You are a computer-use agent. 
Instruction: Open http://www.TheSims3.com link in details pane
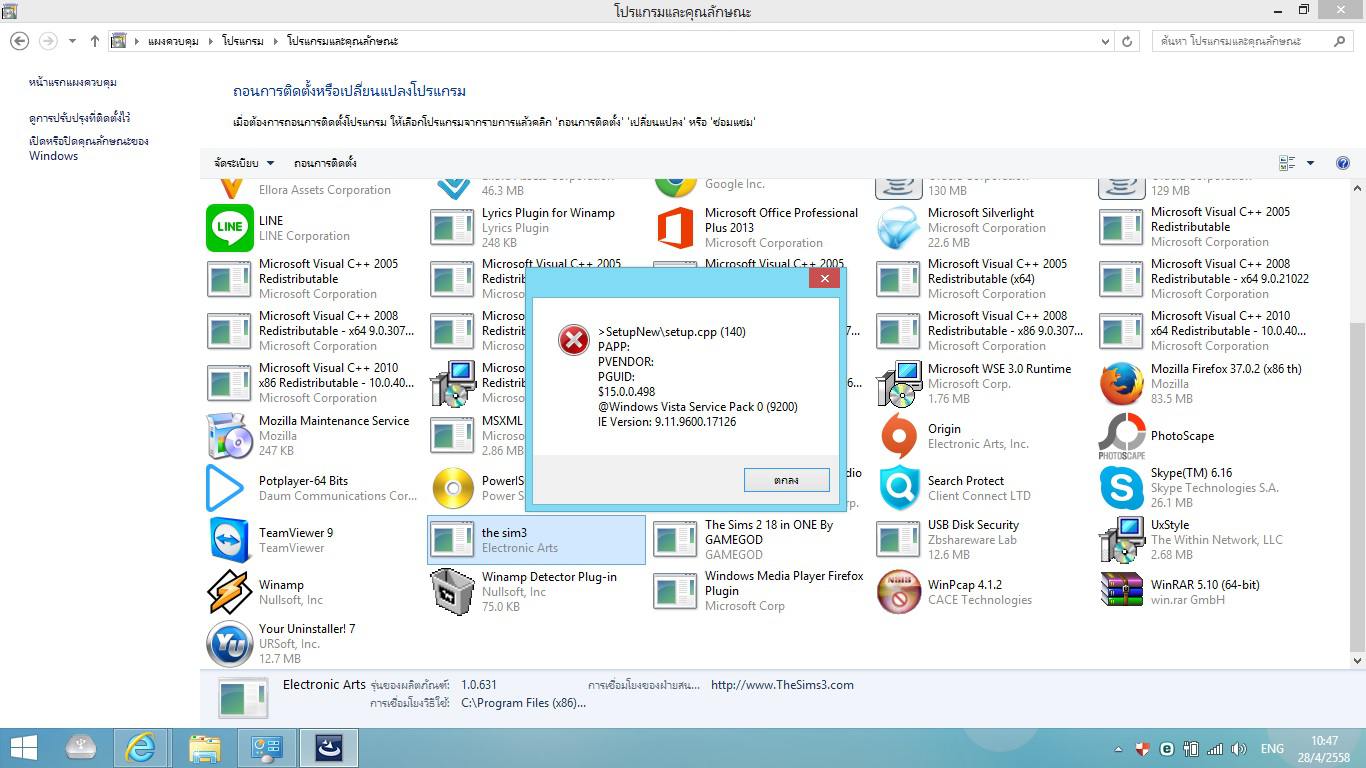click(782, 685)
